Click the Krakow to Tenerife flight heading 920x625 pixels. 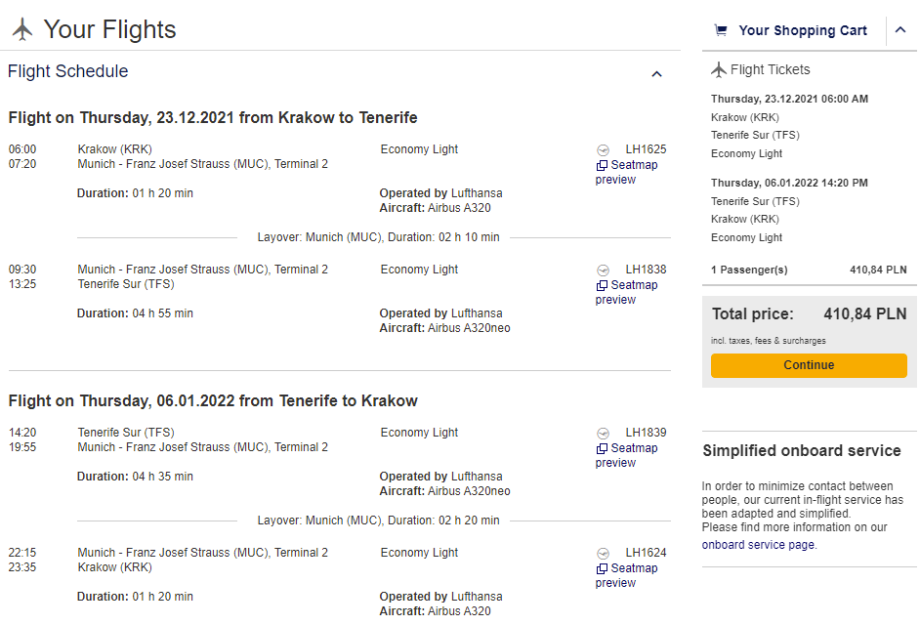coord(213,118)
